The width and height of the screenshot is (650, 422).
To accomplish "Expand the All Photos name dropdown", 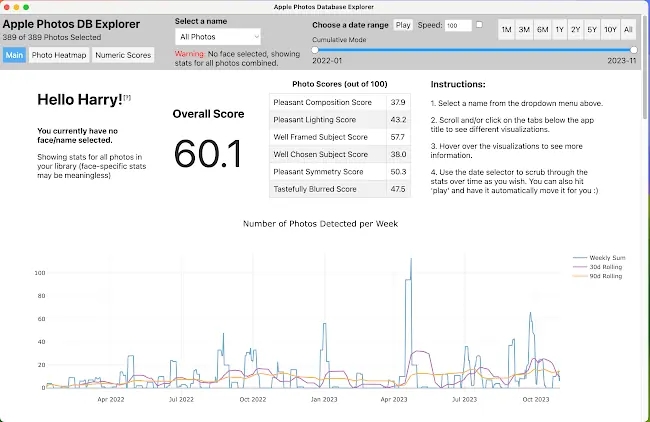I will 218,37.
